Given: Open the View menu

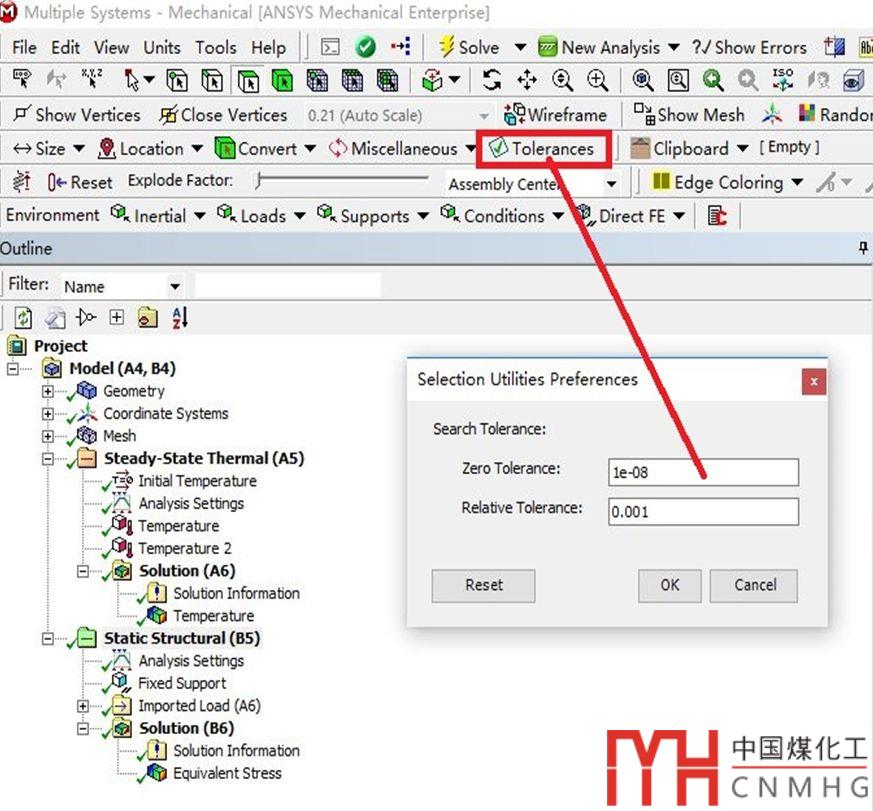Looking at the screenshot, I should [x=111, y=48].
